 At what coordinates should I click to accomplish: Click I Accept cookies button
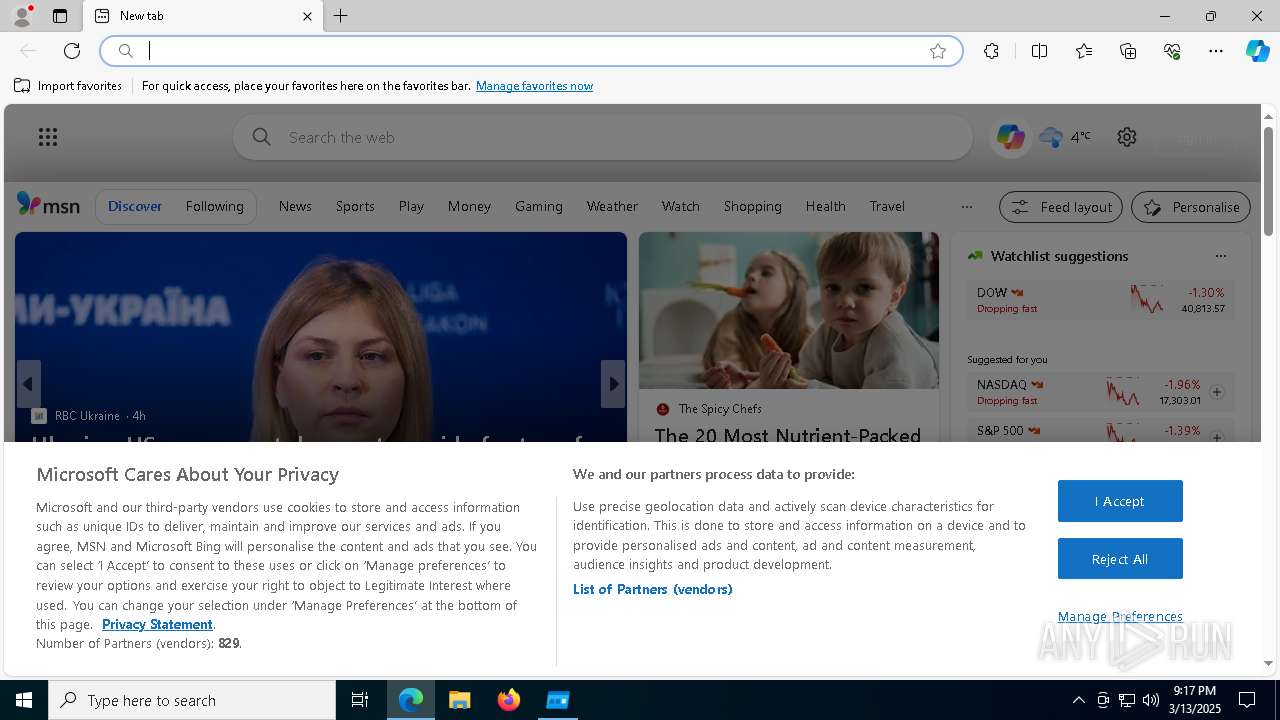tap(1120, 501)
